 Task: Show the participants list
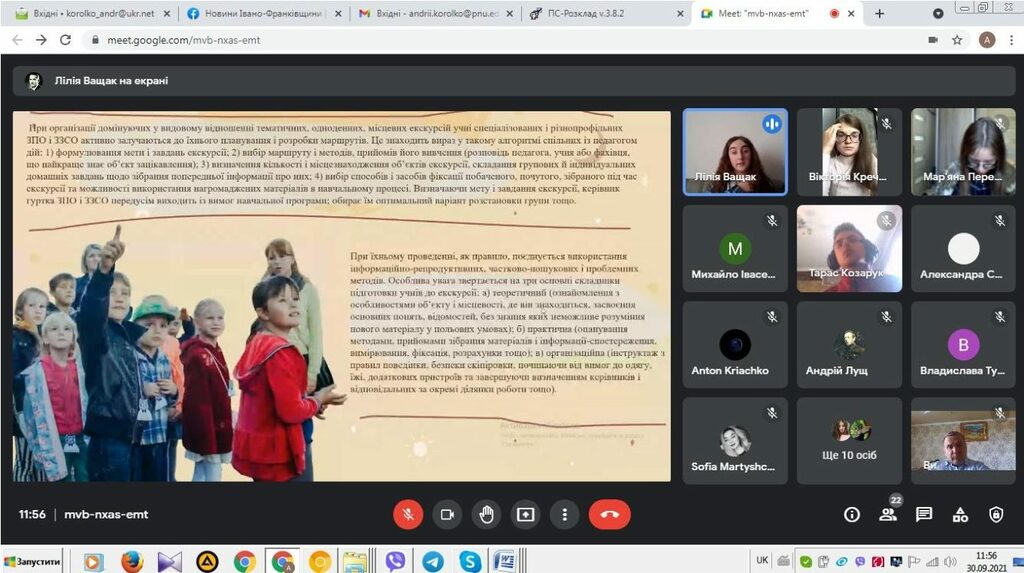coord(888,514)
